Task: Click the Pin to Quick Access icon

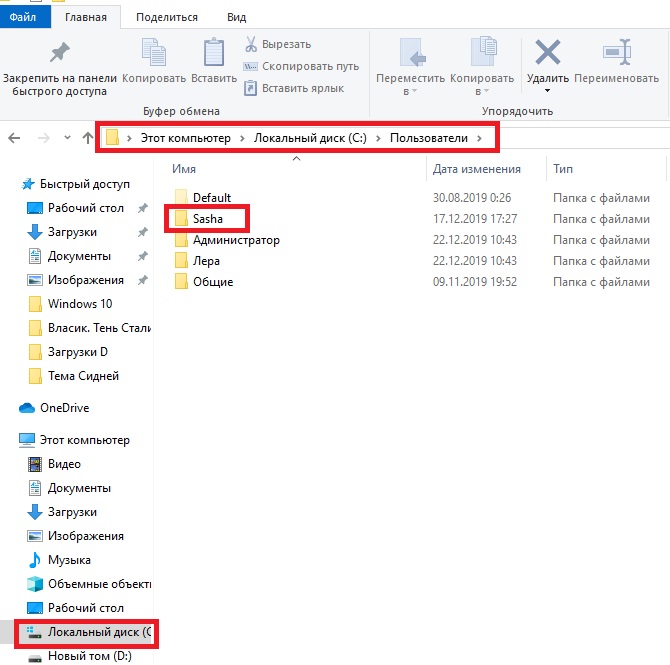Action: pyautogui.click(x=59, y=53)
